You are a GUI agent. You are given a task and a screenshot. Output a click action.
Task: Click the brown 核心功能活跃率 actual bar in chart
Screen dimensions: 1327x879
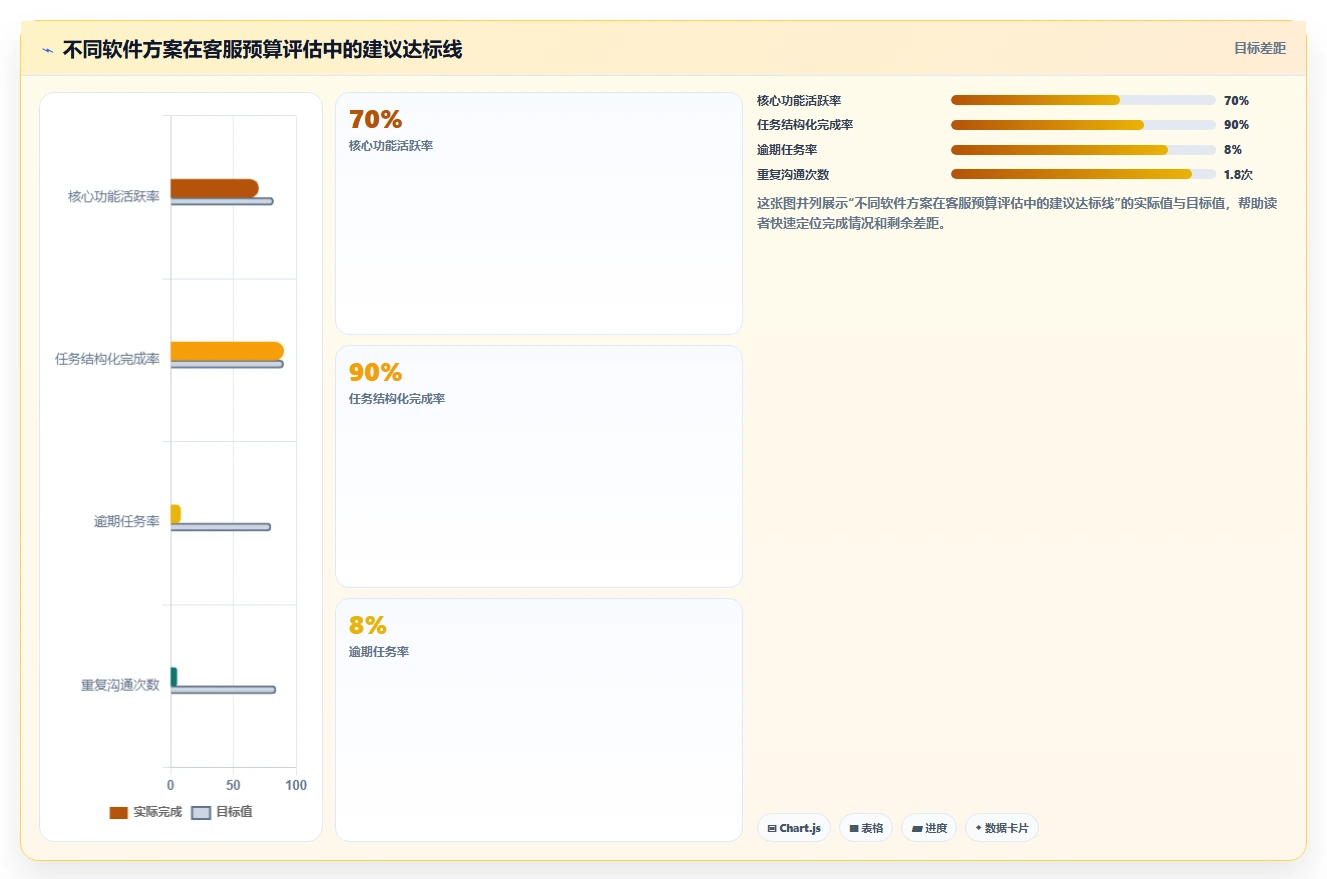click(214, 188)
